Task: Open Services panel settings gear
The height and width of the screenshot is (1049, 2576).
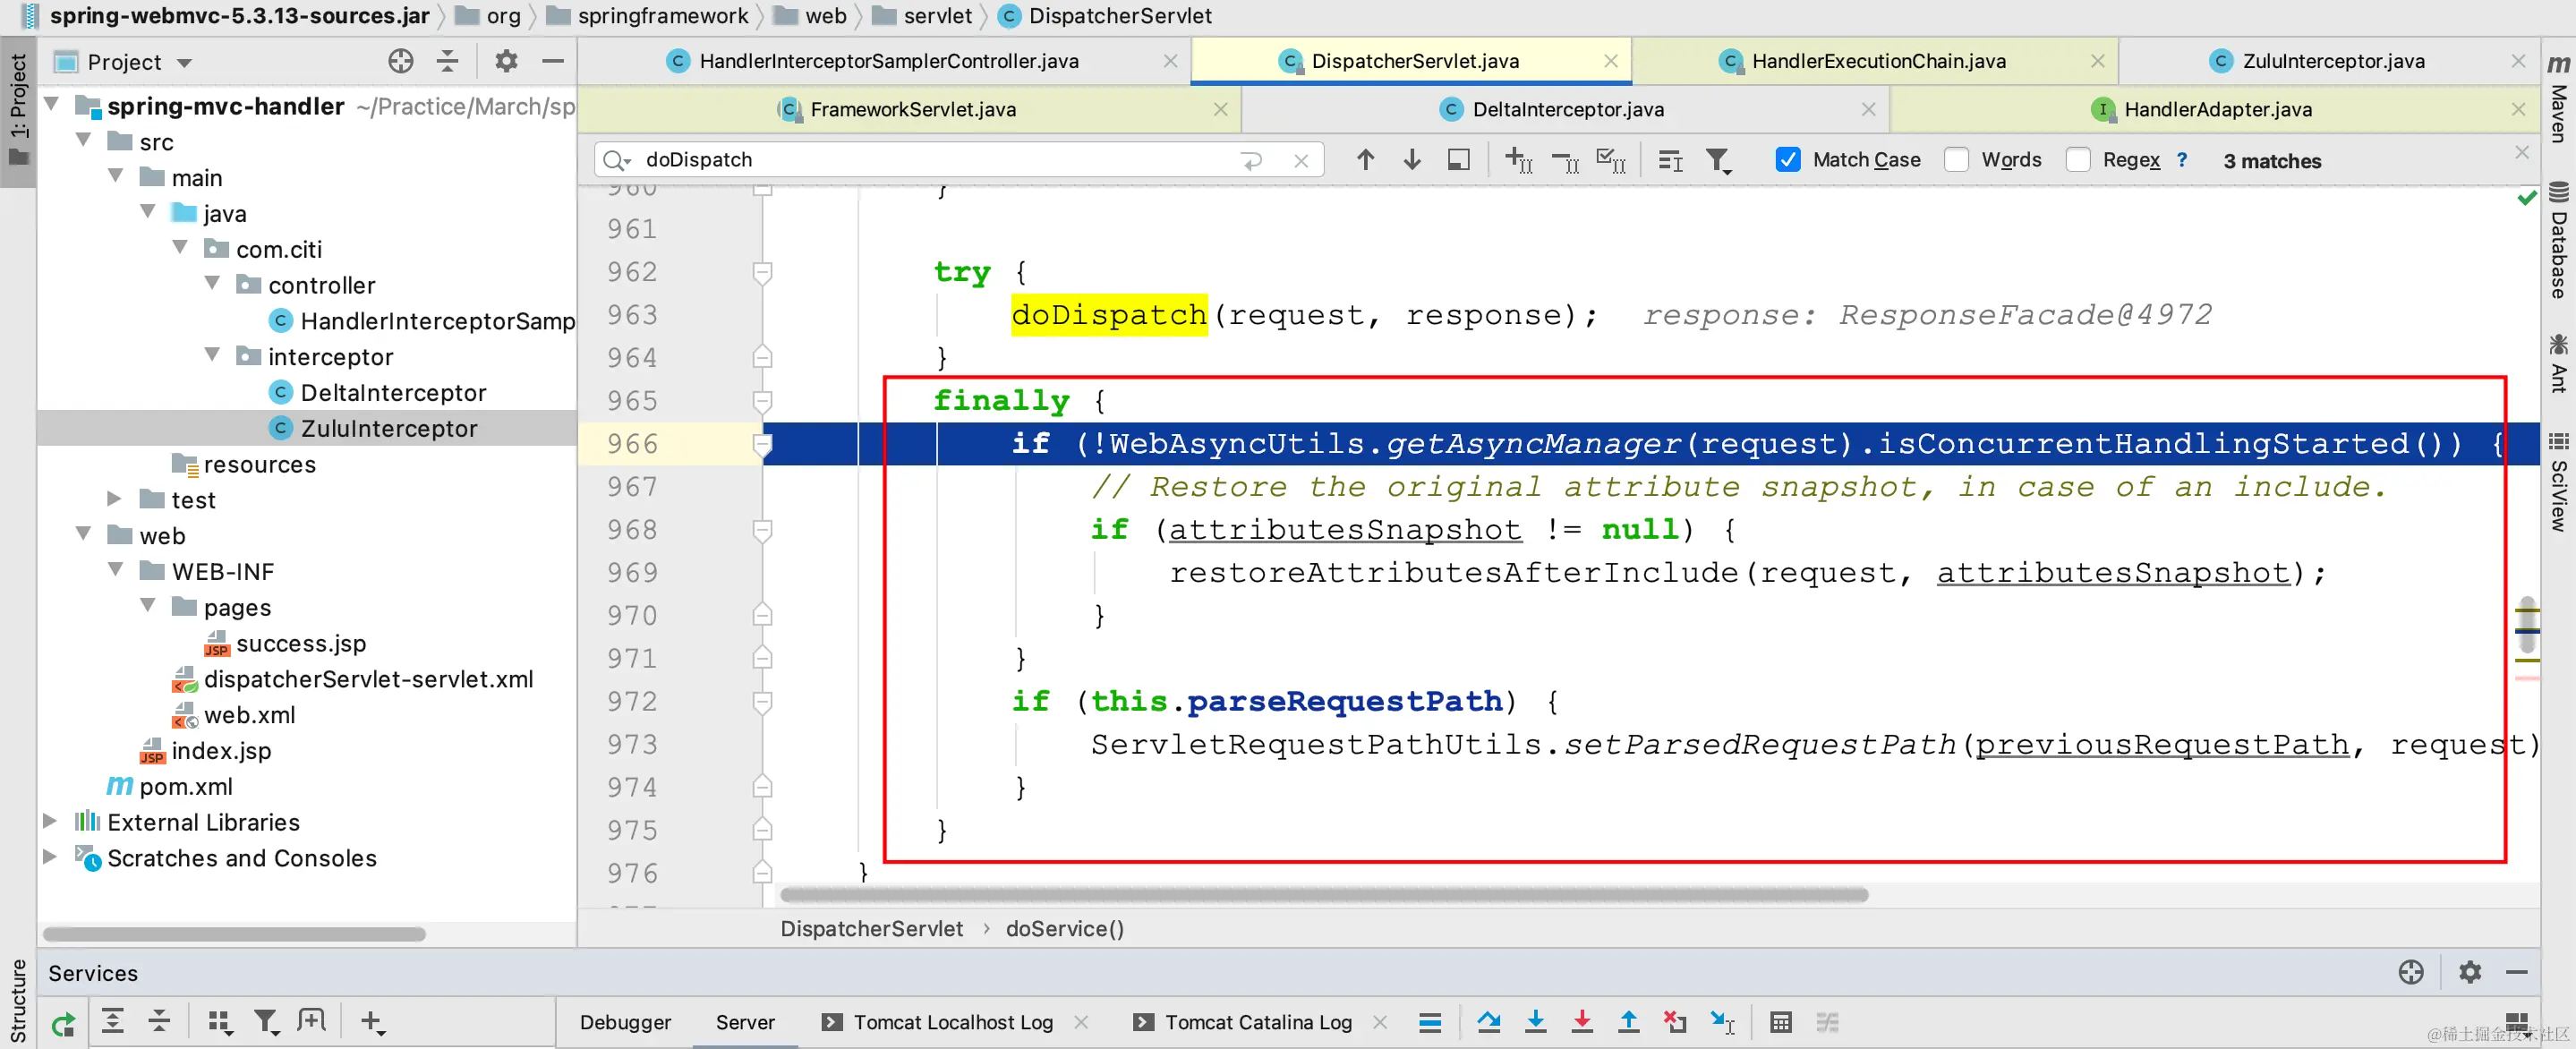Action: coord(2469,972)
